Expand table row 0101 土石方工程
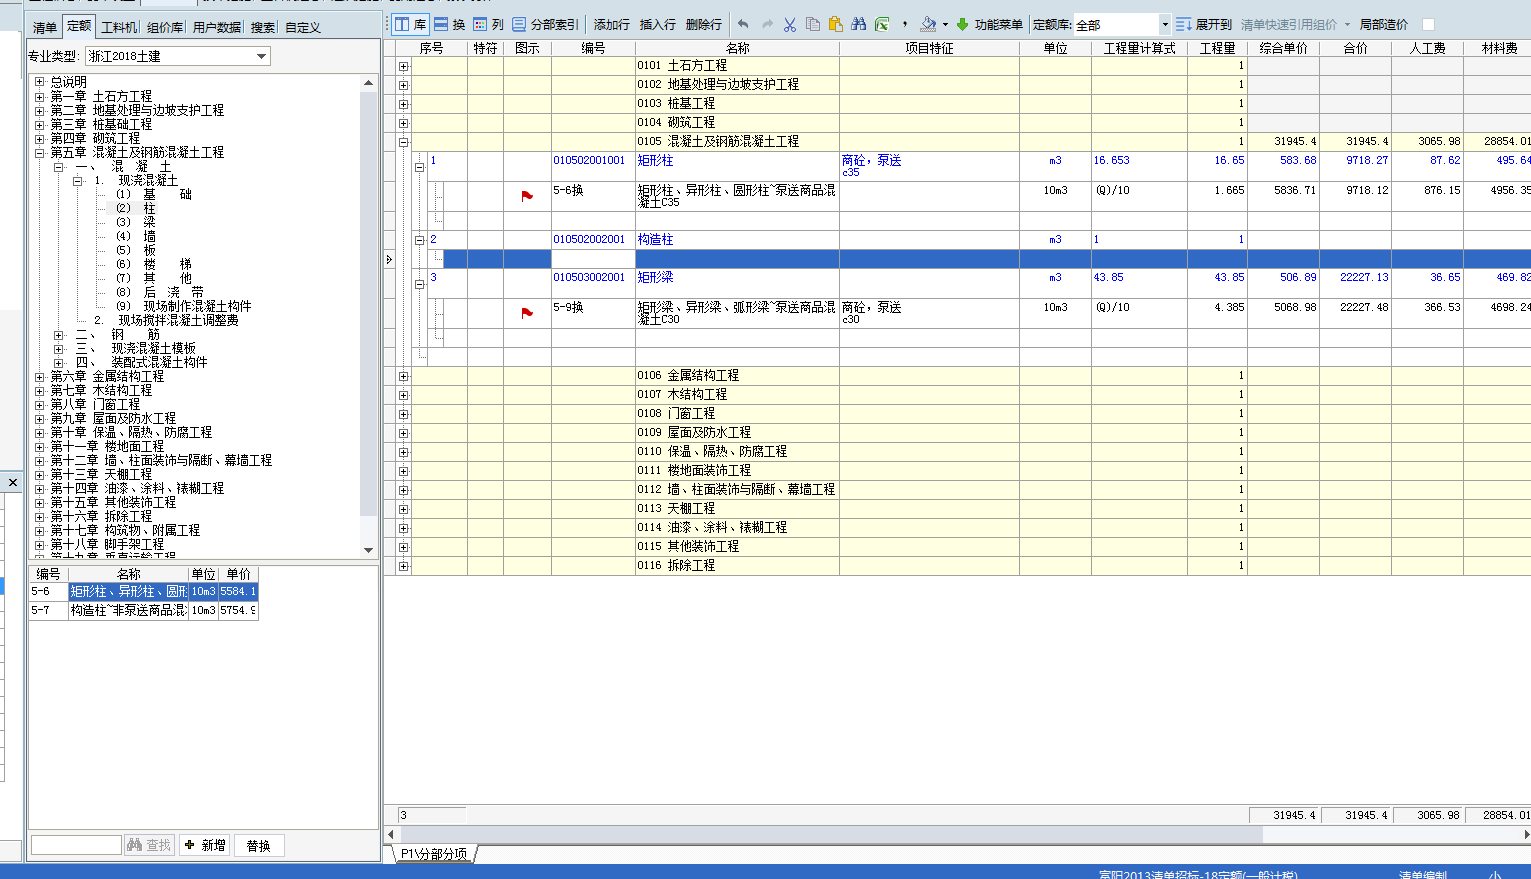The height and width of the screenshot is (879, 1531). tap(404, 66)
